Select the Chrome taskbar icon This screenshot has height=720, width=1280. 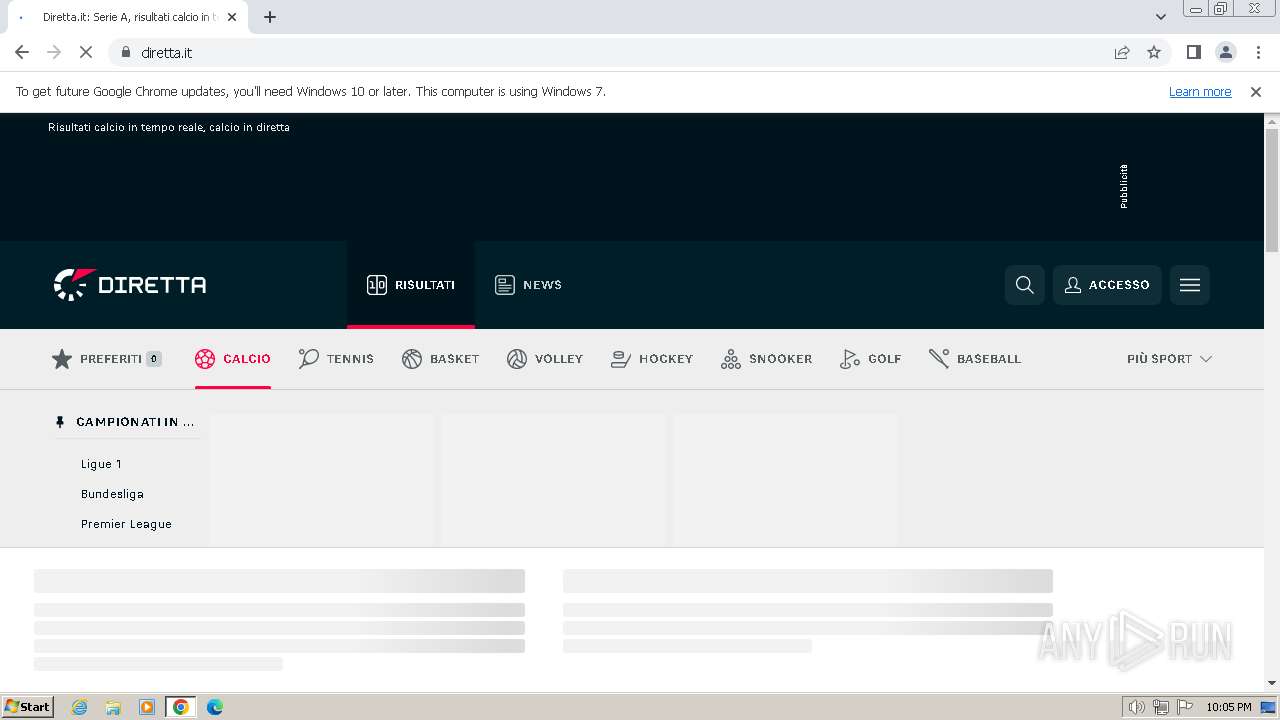pos(181,707)
